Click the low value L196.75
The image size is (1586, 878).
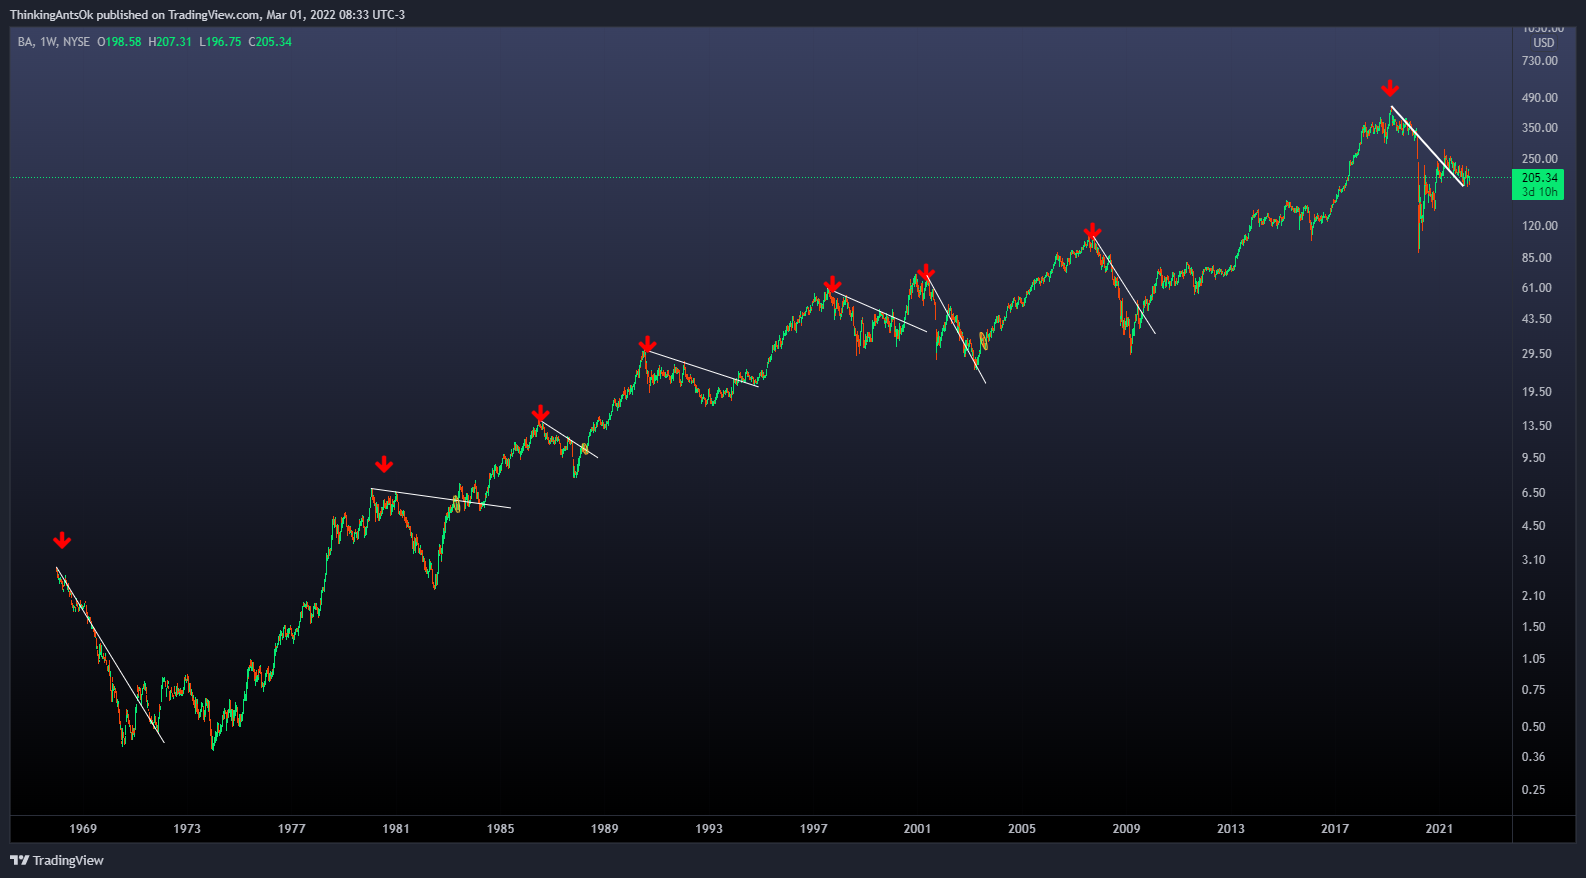(x=220, y=42)
